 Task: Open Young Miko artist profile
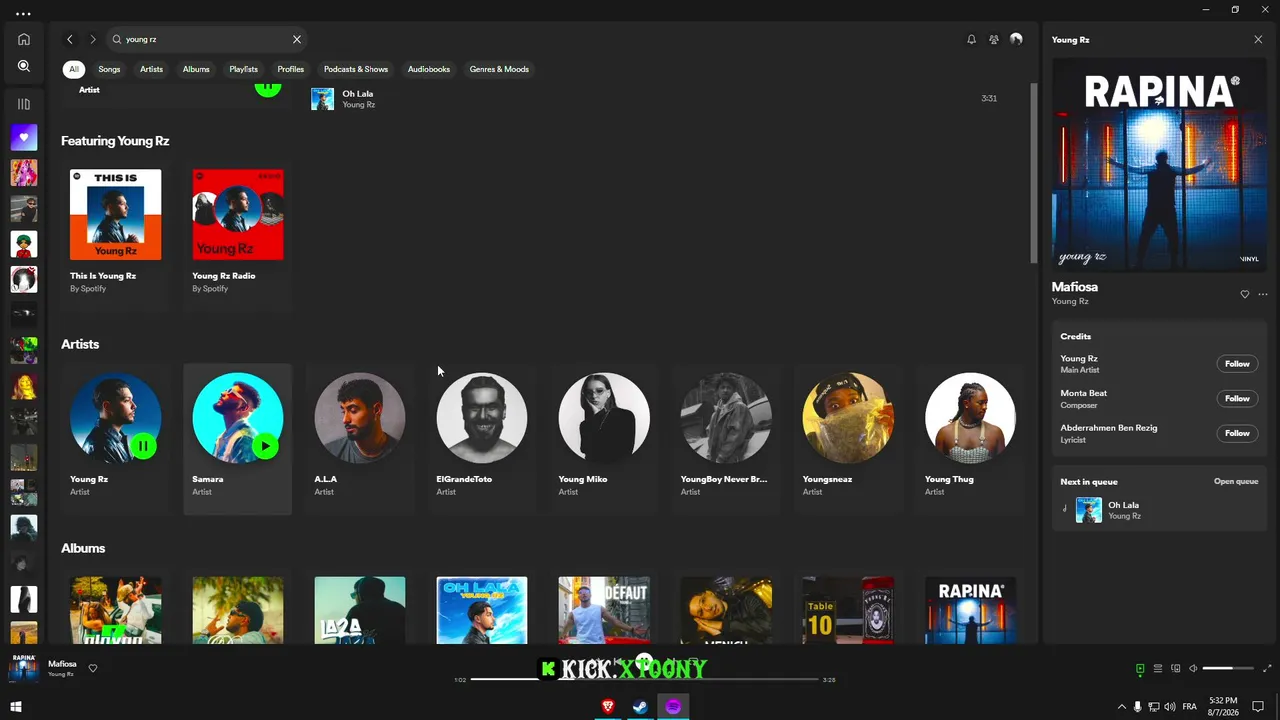pyautogui.click(x=604, y=439)
